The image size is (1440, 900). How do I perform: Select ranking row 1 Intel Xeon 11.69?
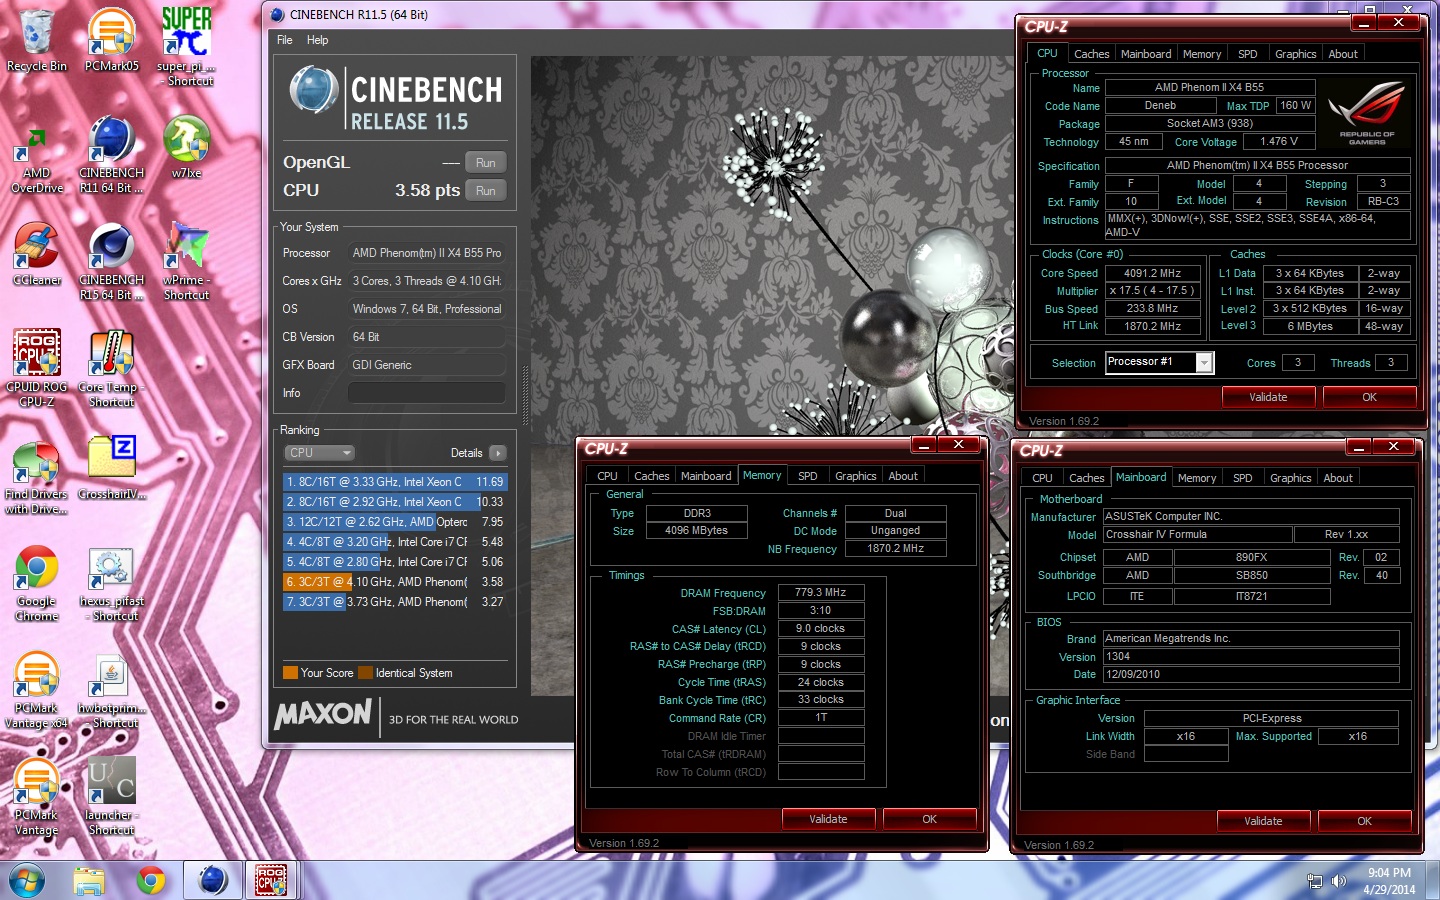point(395,482)
